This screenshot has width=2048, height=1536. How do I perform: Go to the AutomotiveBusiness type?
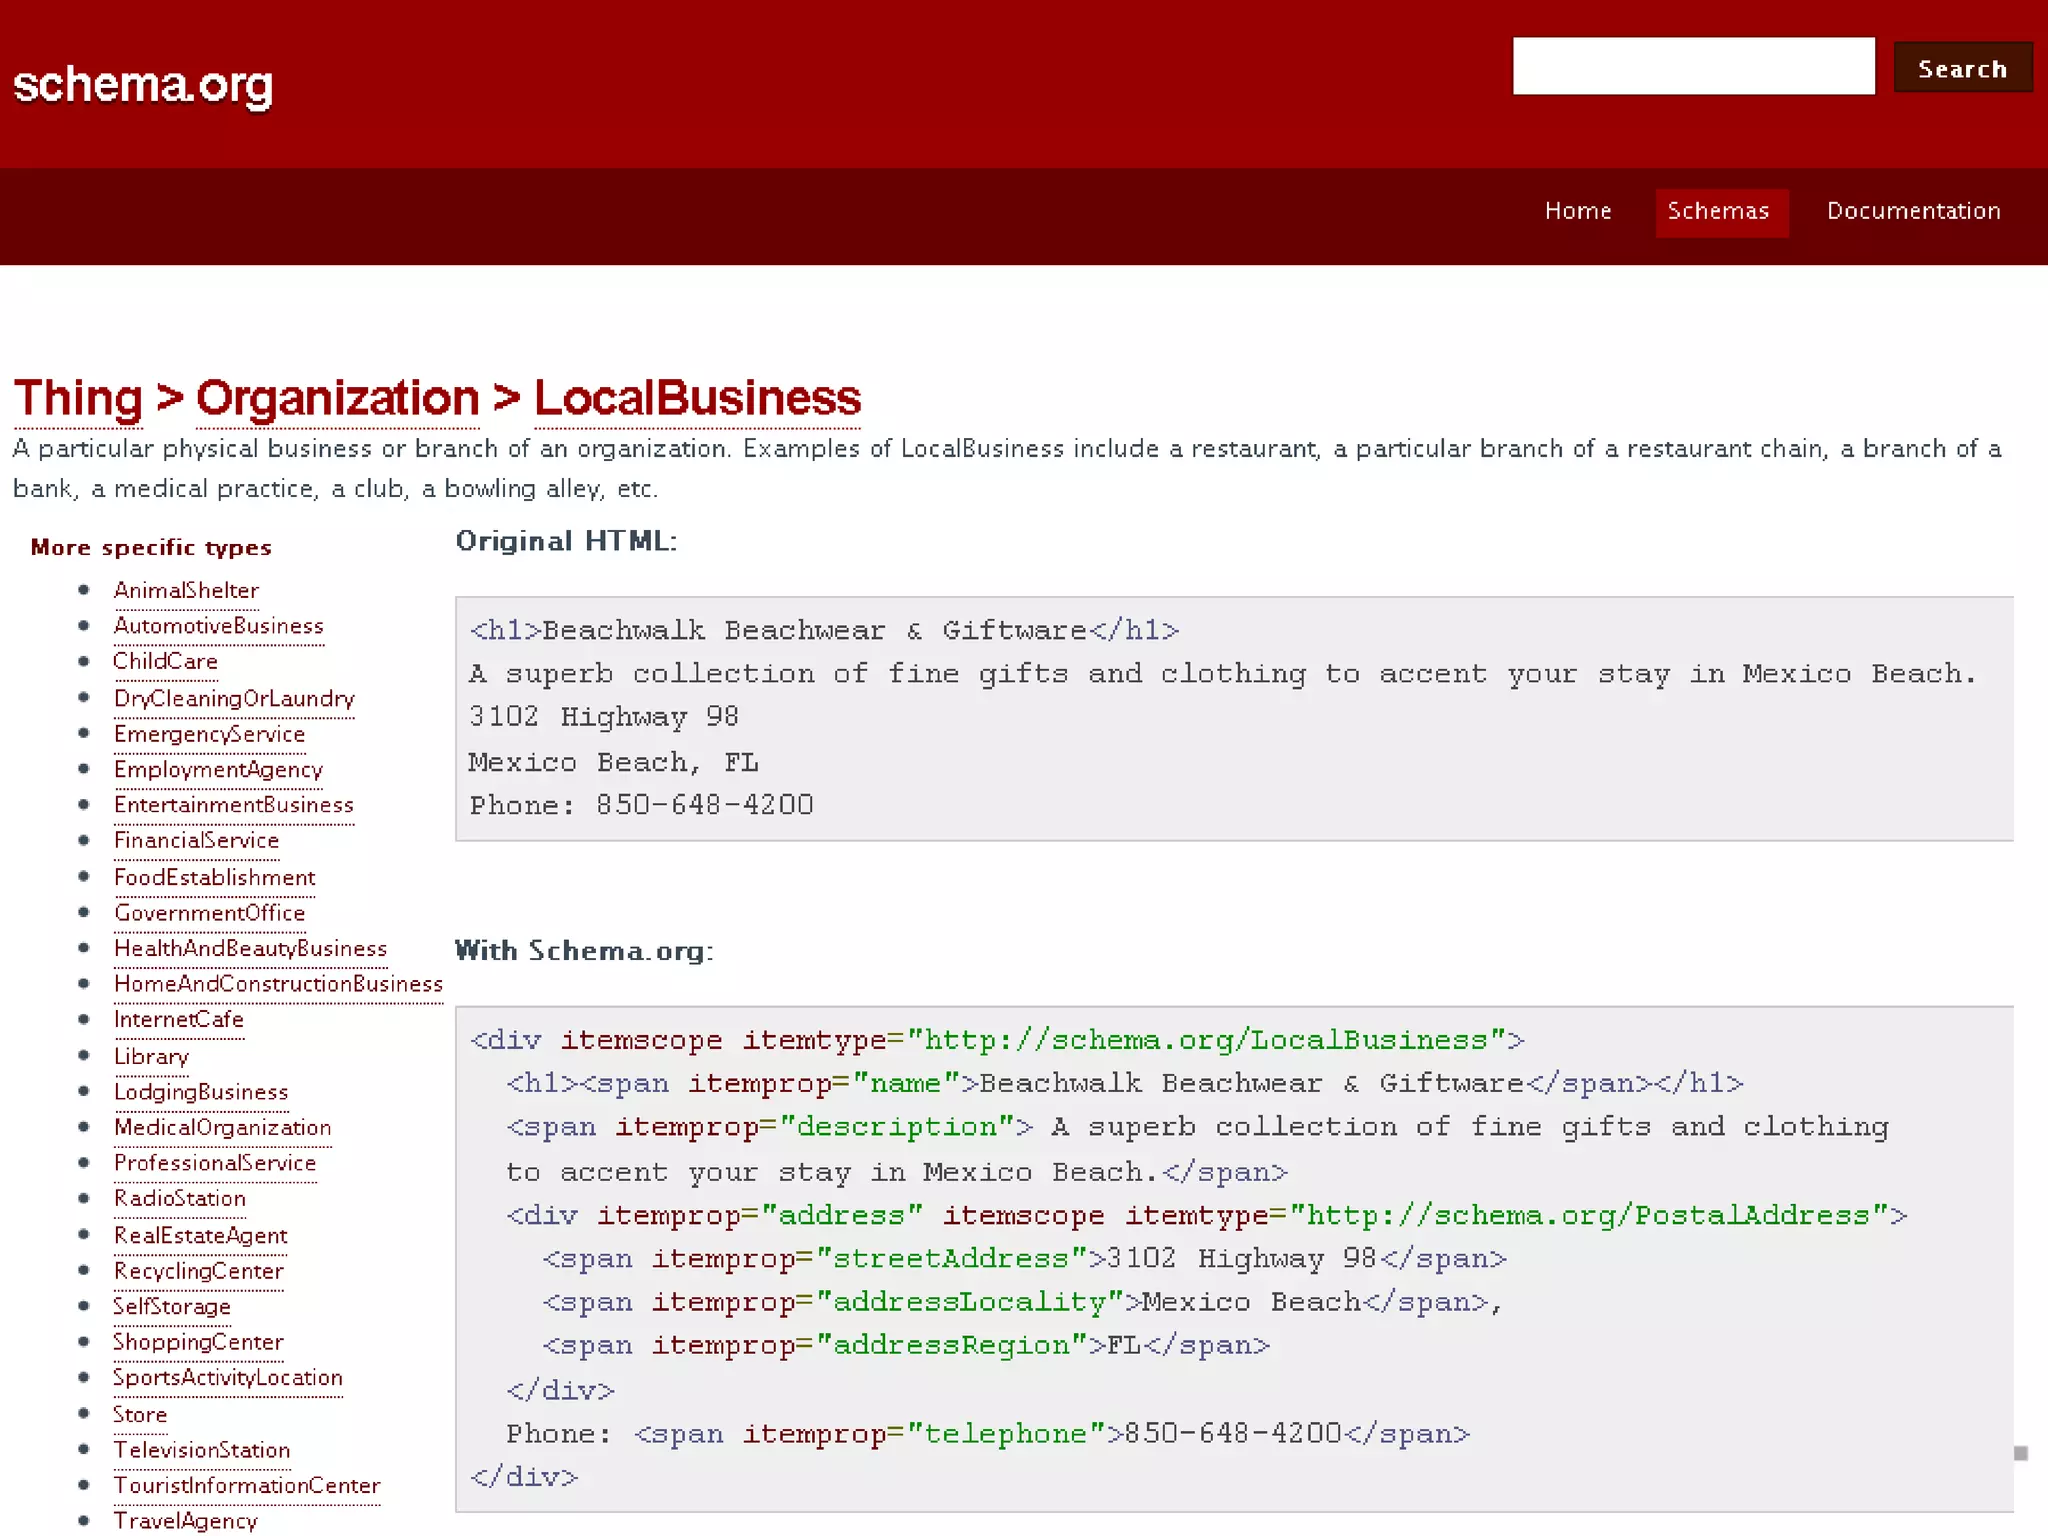point(218,626)
